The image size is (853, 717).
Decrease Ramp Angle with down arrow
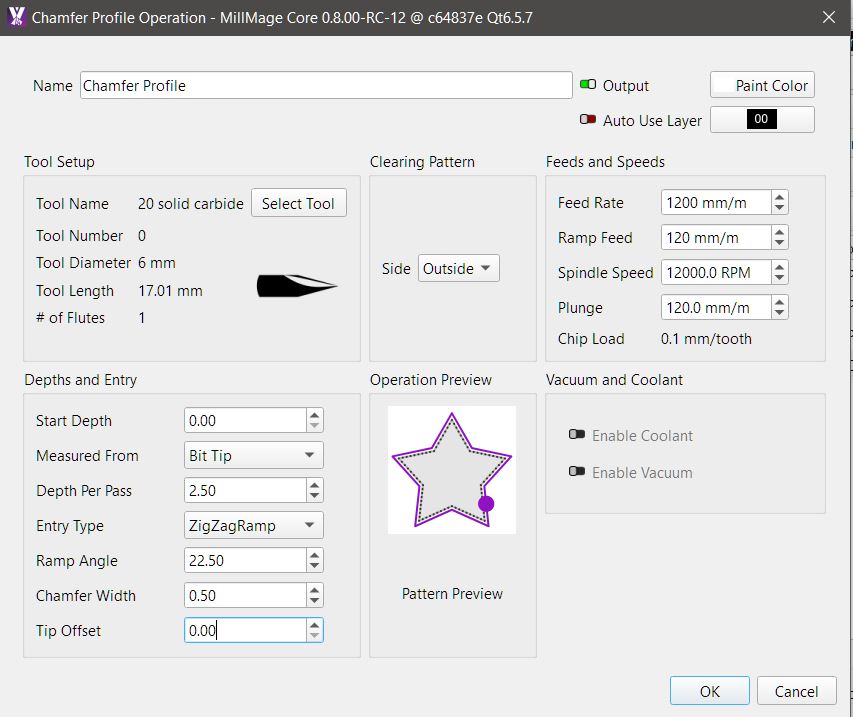(x=315, y=566)
